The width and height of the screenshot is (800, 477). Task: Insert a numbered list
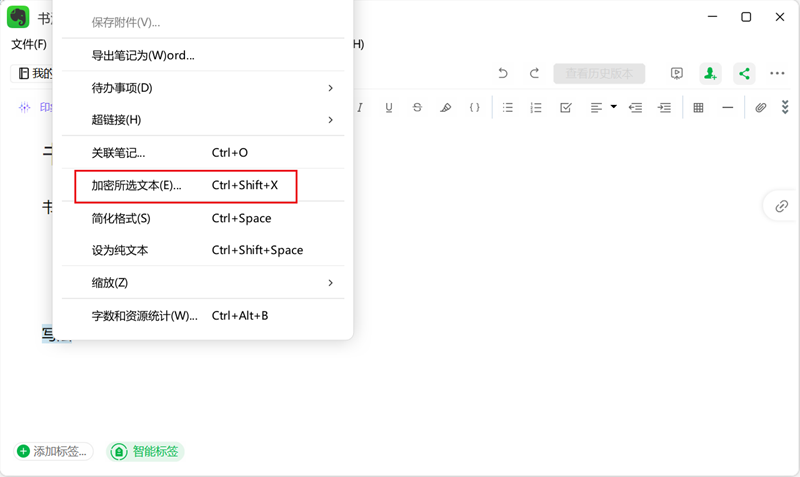coord(536,107)
